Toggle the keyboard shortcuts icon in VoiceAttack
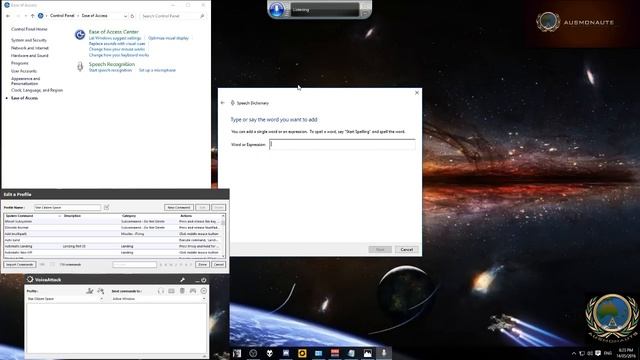Image resolution: width=640 pixels, height=360 pixels. 171,291
